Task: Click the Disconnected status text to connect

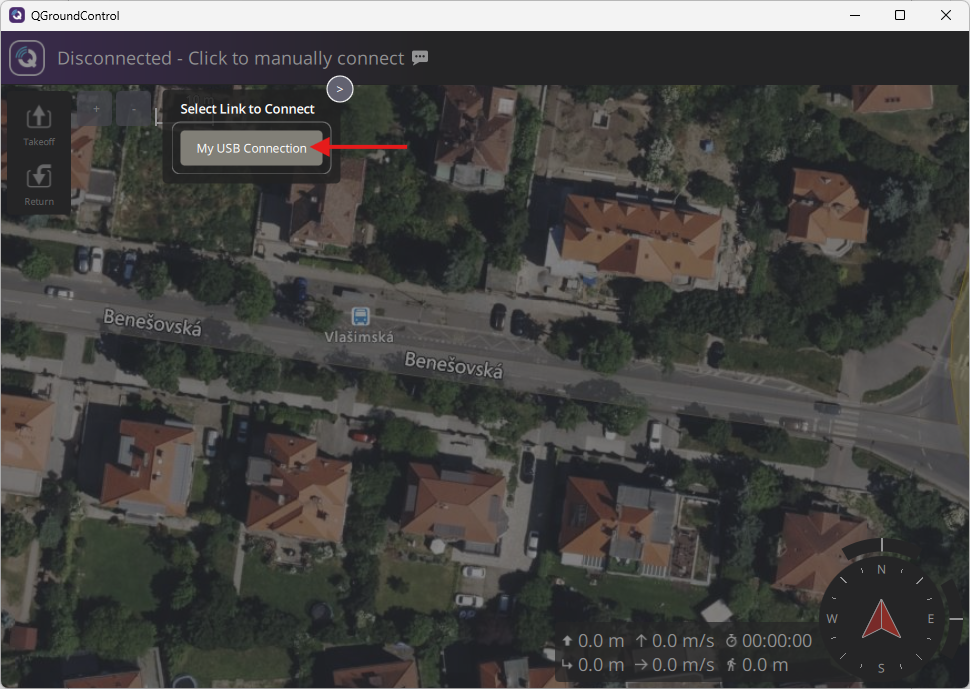Action: tap(230, 58)
